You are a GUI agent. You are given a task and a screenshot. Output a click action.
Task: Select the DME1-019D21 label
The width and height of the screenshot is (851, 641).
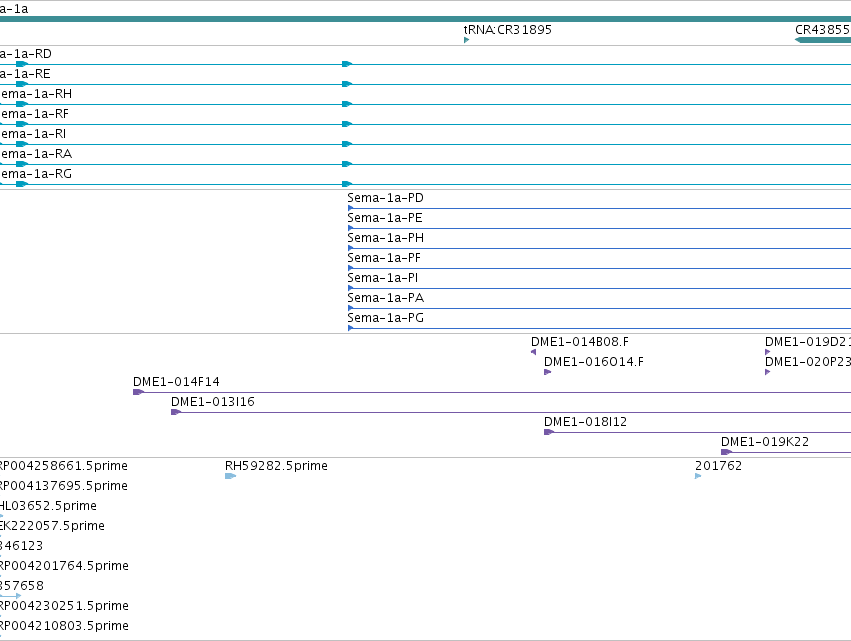coord(808,342)
